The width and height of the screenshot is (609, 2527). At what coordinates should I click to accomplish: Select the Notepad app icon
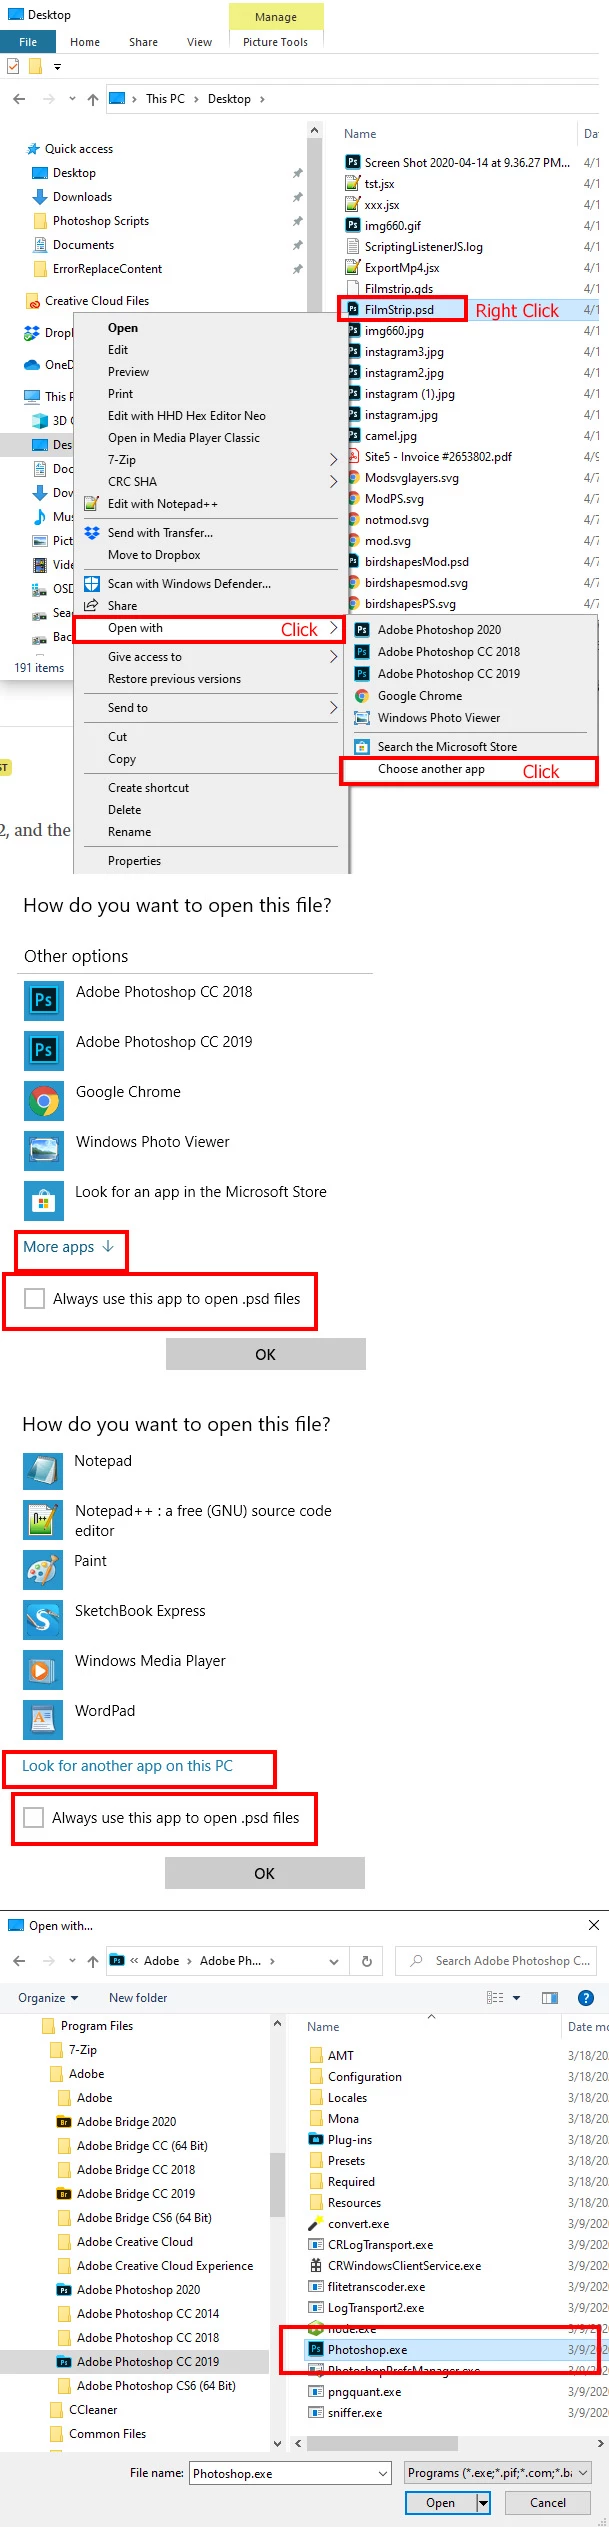43,1470
